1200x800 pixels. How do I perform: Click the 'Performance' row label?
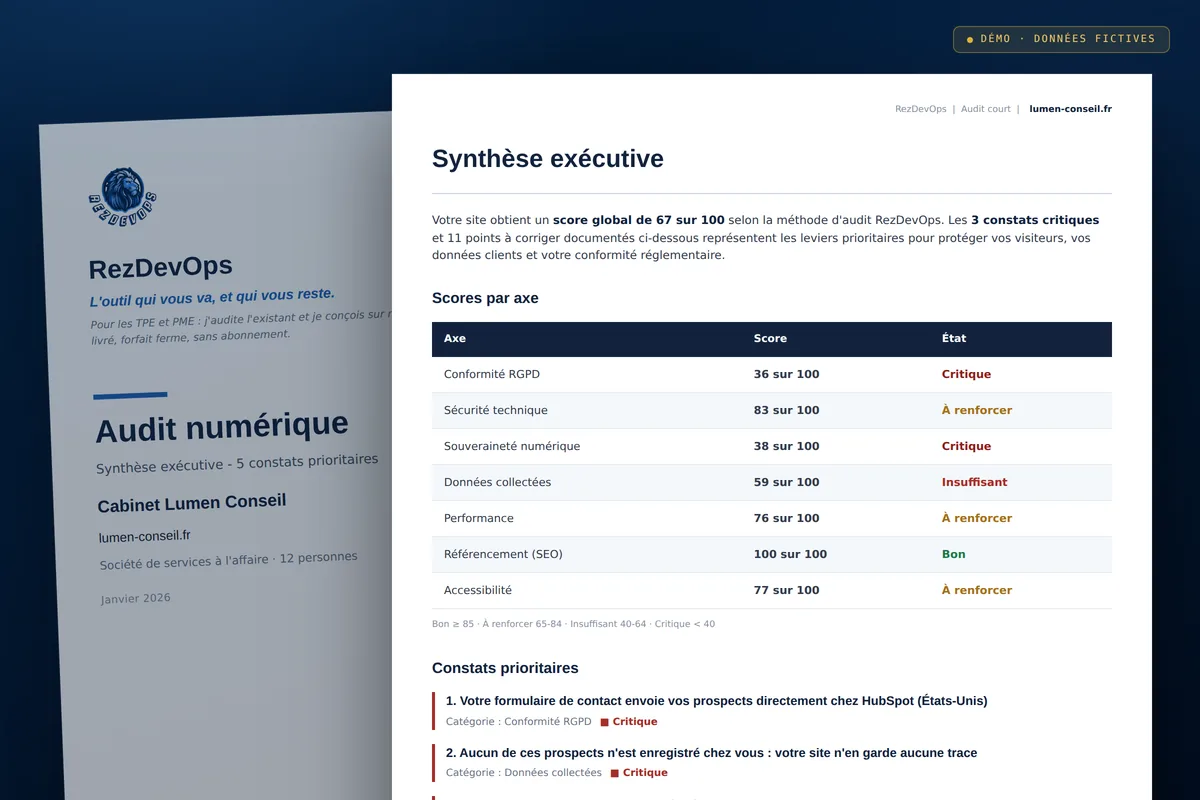pyautogui.click(x=479, y=518)
